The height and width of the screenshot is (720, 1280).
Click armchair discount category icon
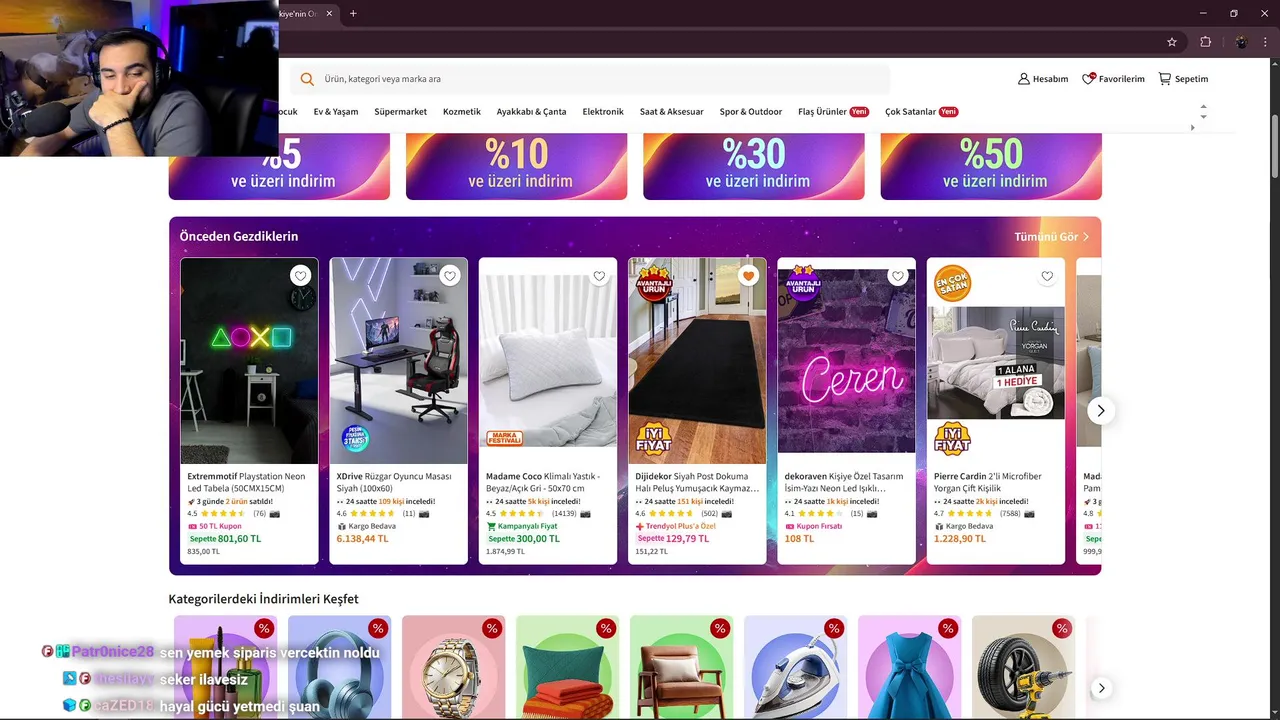[x=681, y=667]
